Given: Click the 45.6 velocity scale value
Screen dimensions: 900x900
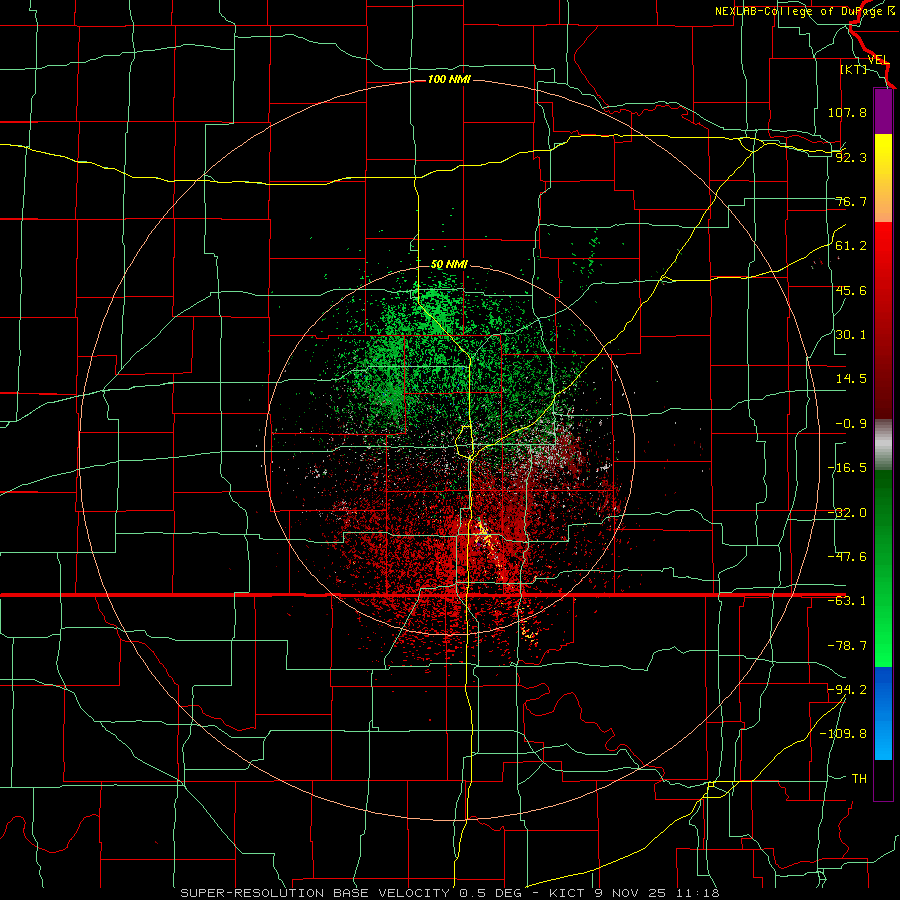Looking at the screenshot, I should point(851,290).
